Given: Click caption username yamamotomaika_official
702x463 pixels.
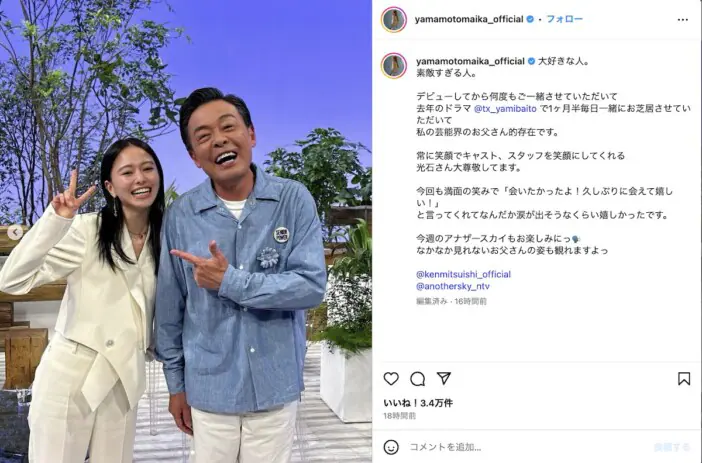Looking at the screenshot, I should click(470, 61).
